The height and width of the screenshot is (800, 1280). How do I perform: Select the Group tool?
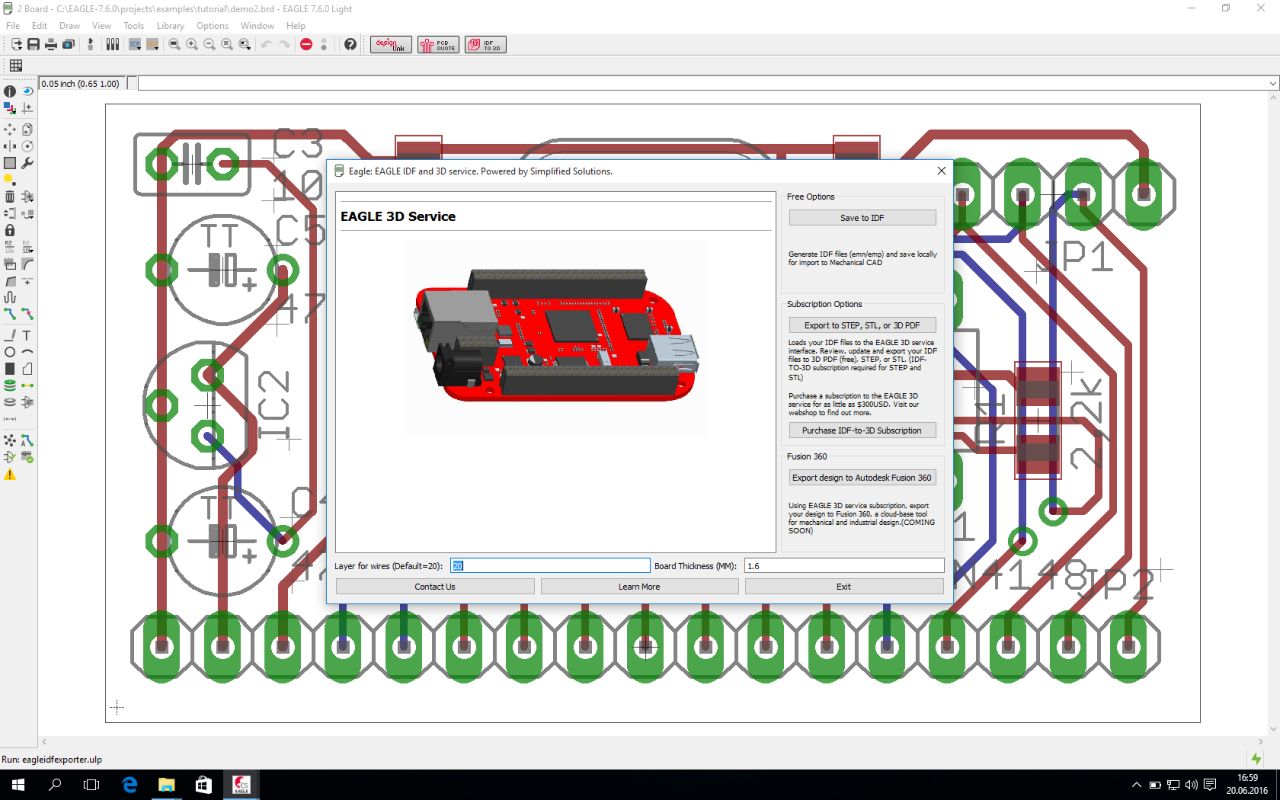coord(10,162)
